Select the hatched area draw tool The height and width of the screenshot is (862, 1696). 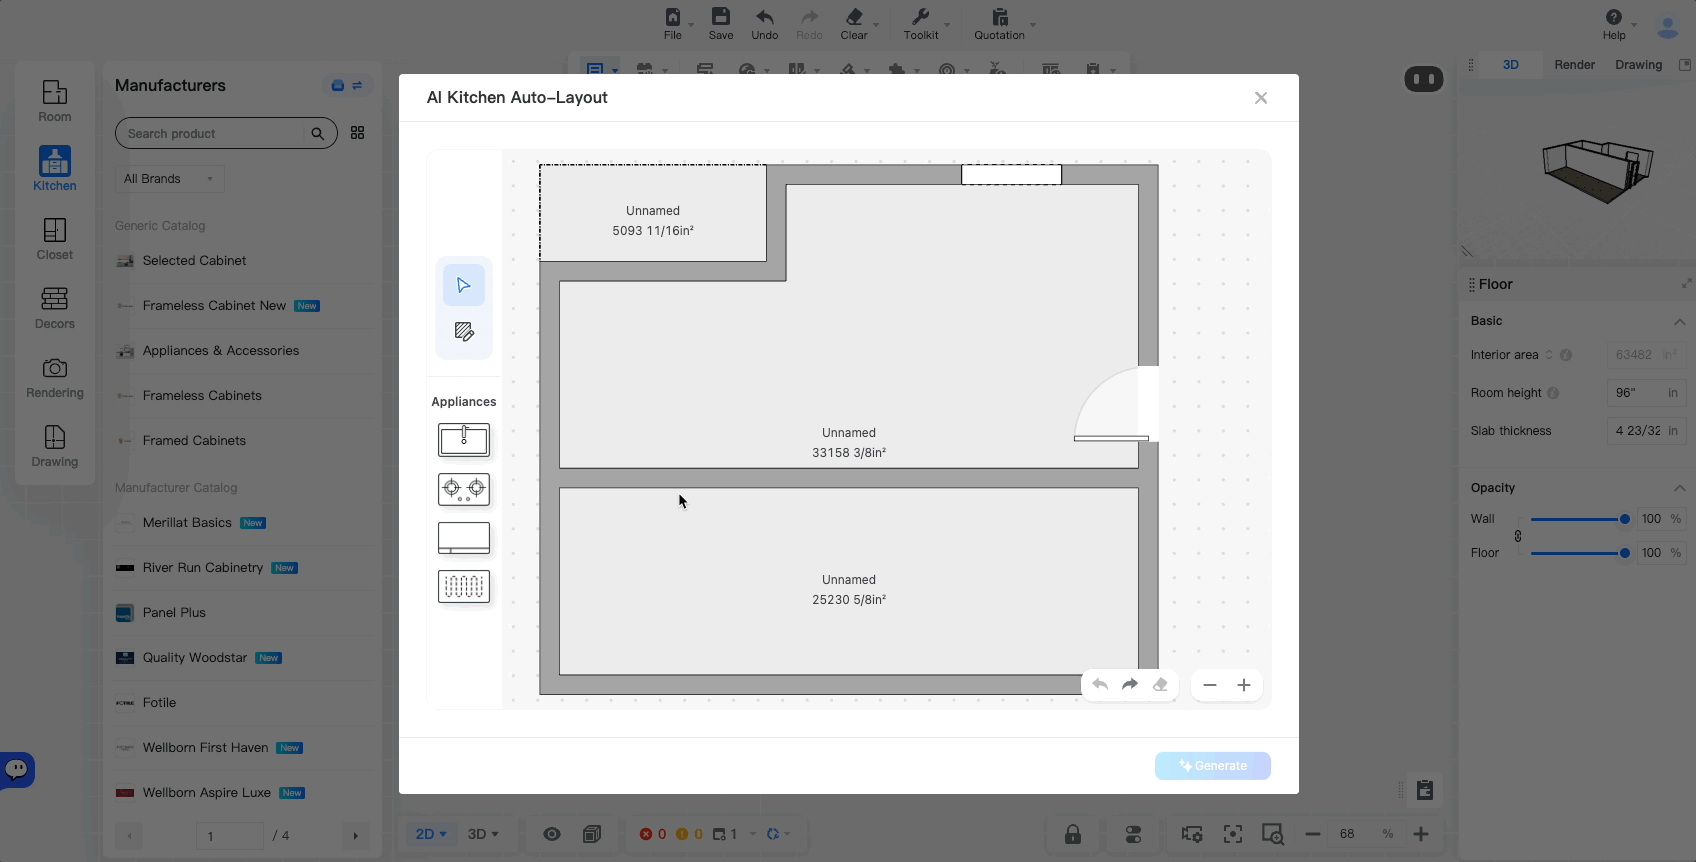463,332
